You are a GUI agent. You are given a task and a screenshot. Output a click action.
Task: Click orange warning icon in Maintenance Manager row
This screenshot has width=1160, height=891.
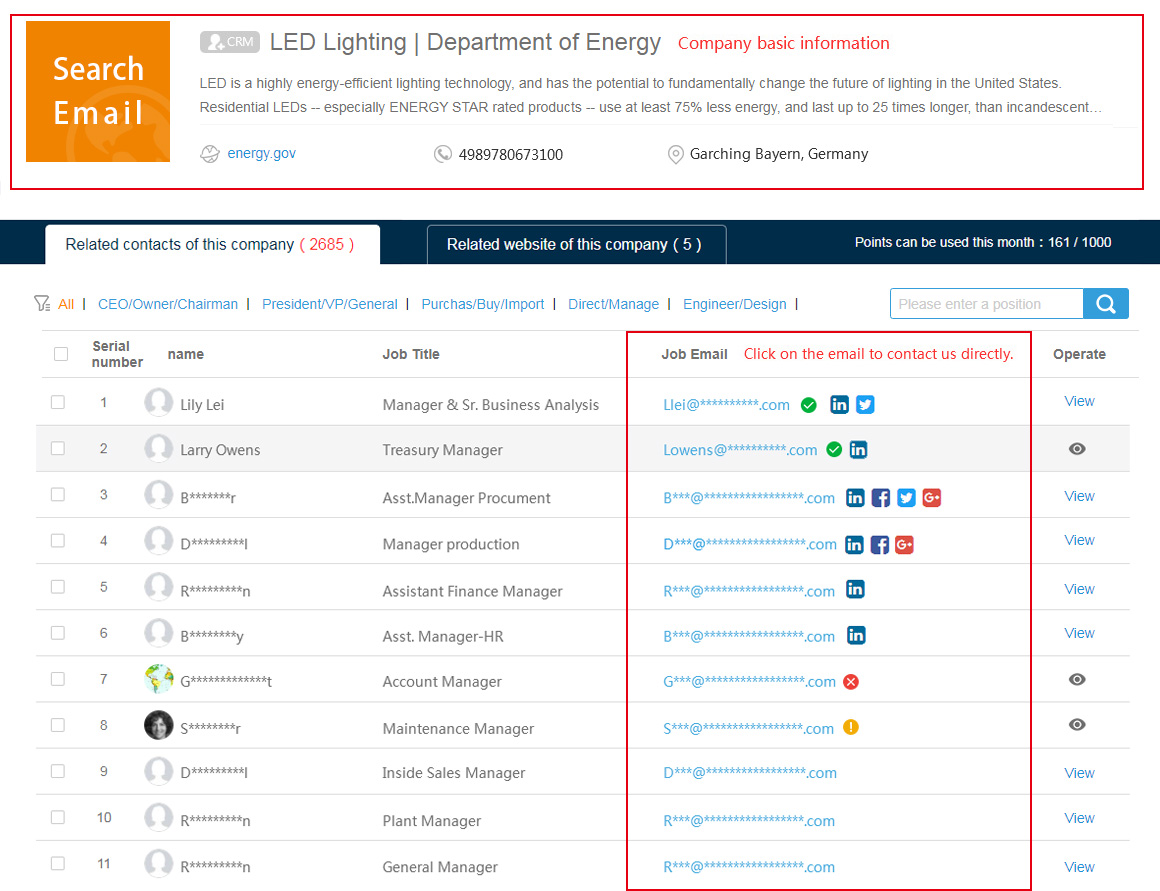tap(851, 727)
